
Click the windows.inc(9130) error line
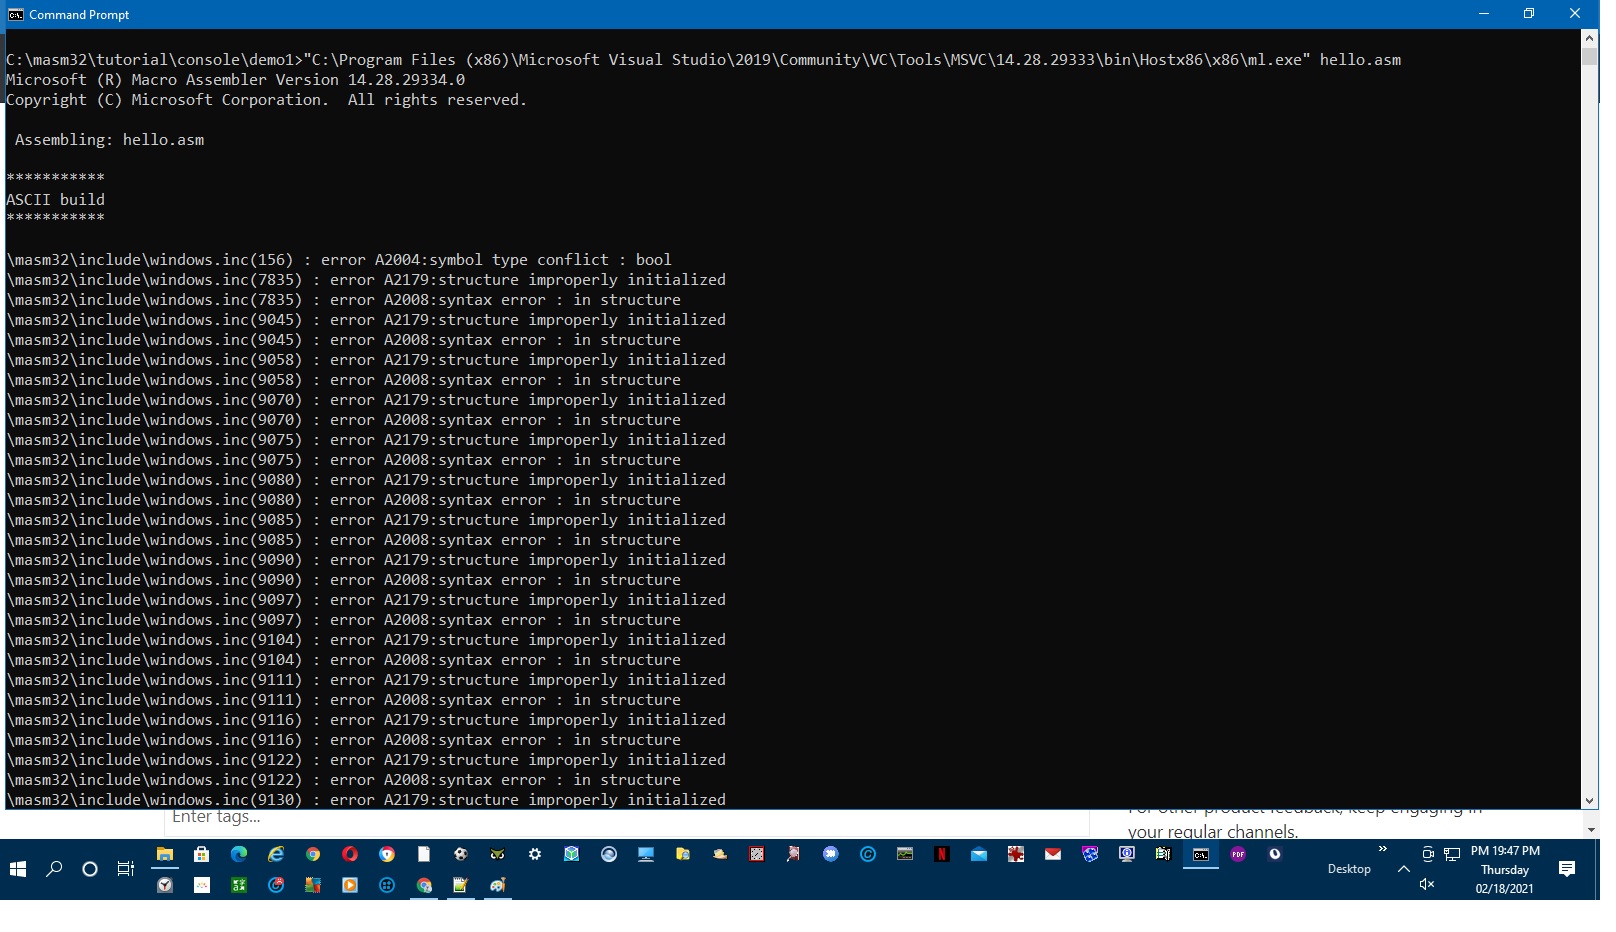pyautogui.click(x=366, y=800)
